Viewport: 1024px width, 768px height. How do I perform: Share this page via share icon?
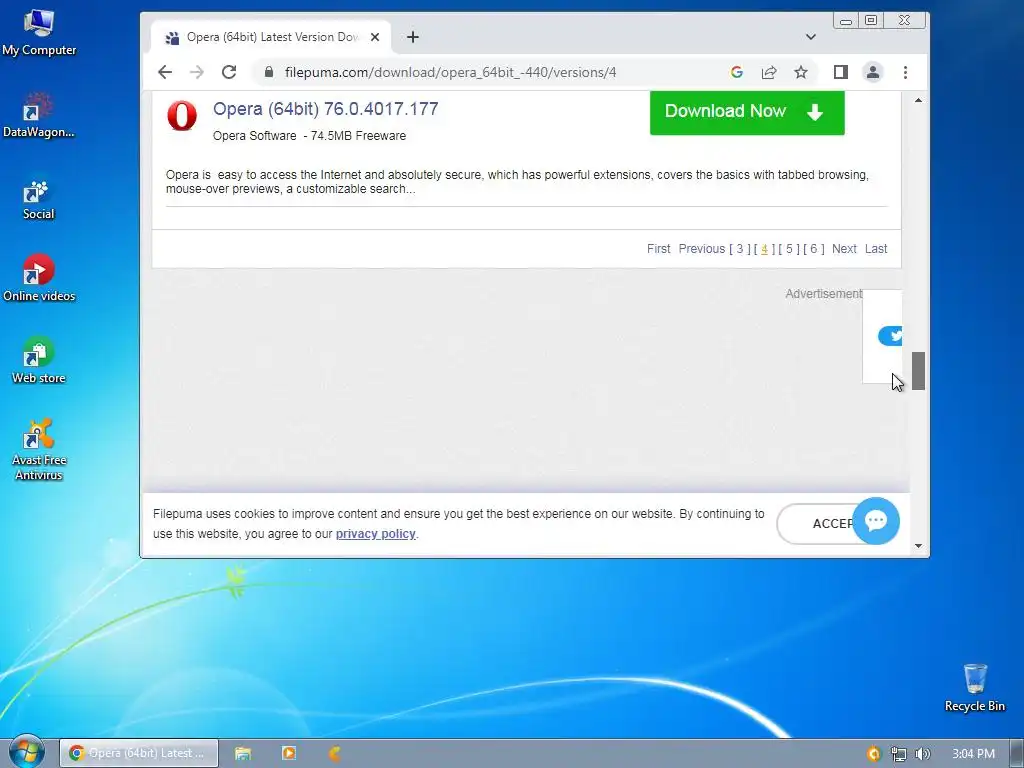point(769,72)
